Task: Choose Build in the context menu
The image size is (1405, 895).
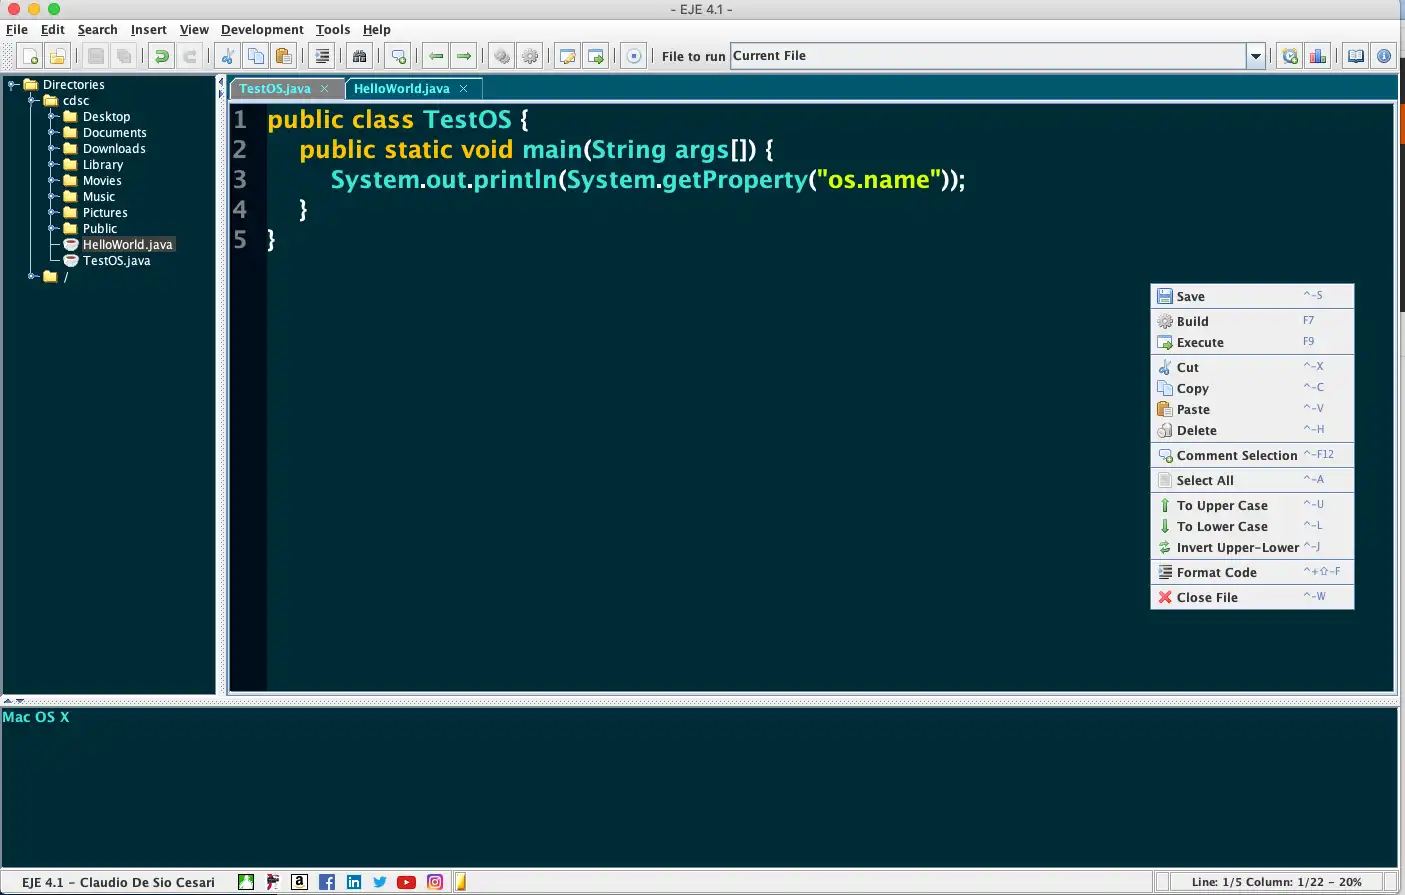Action: tap(1252, 321)
